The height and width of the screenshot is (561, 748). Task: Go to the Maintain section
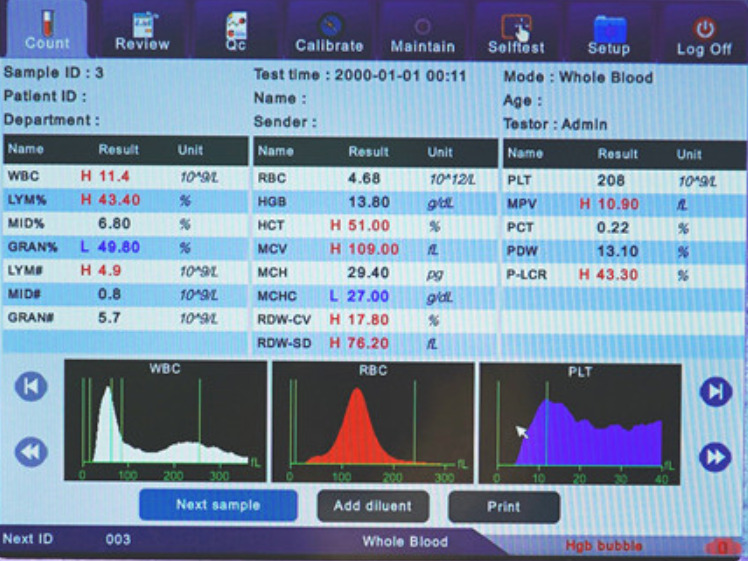pos(422,31)
